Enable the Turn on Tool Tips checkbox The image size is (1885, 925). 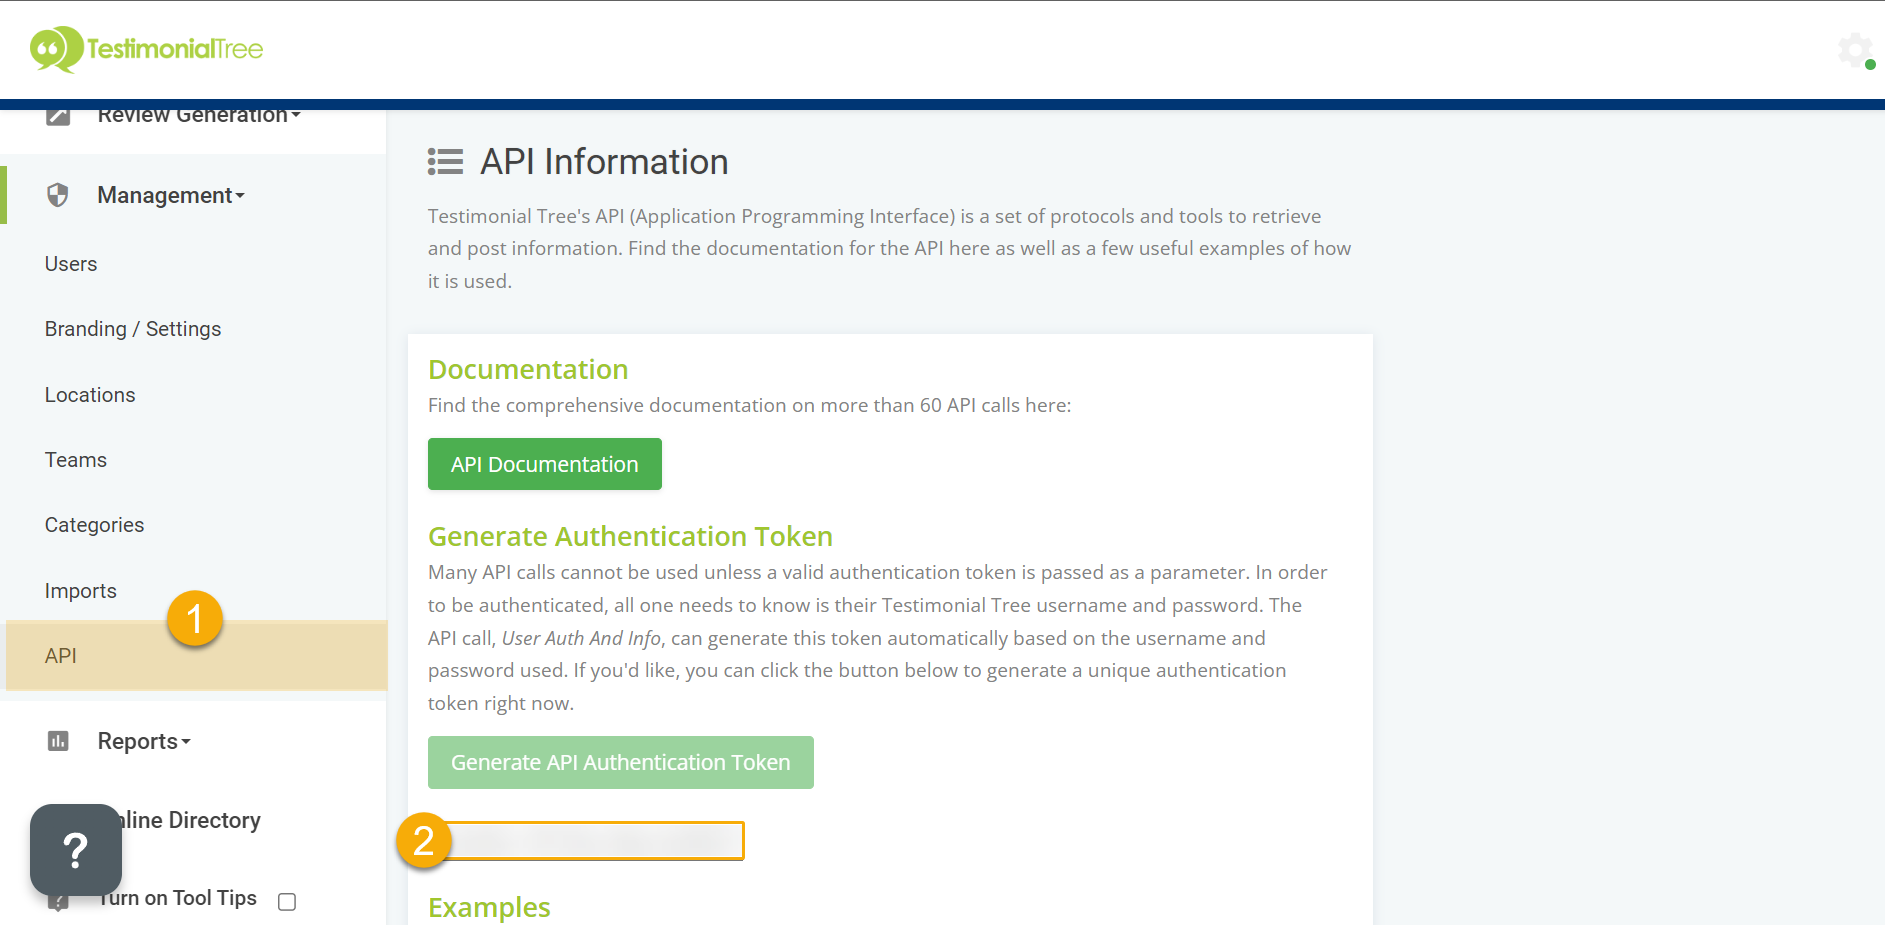click(x=286, y=901)
